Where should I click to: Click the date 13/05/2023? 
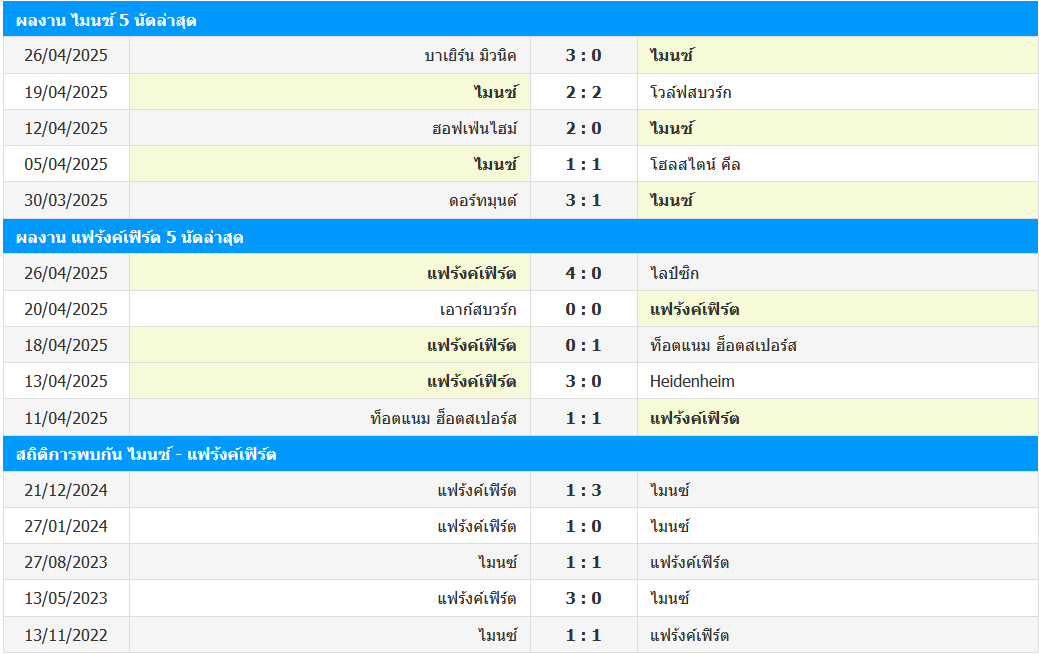[x=66, y=598]
